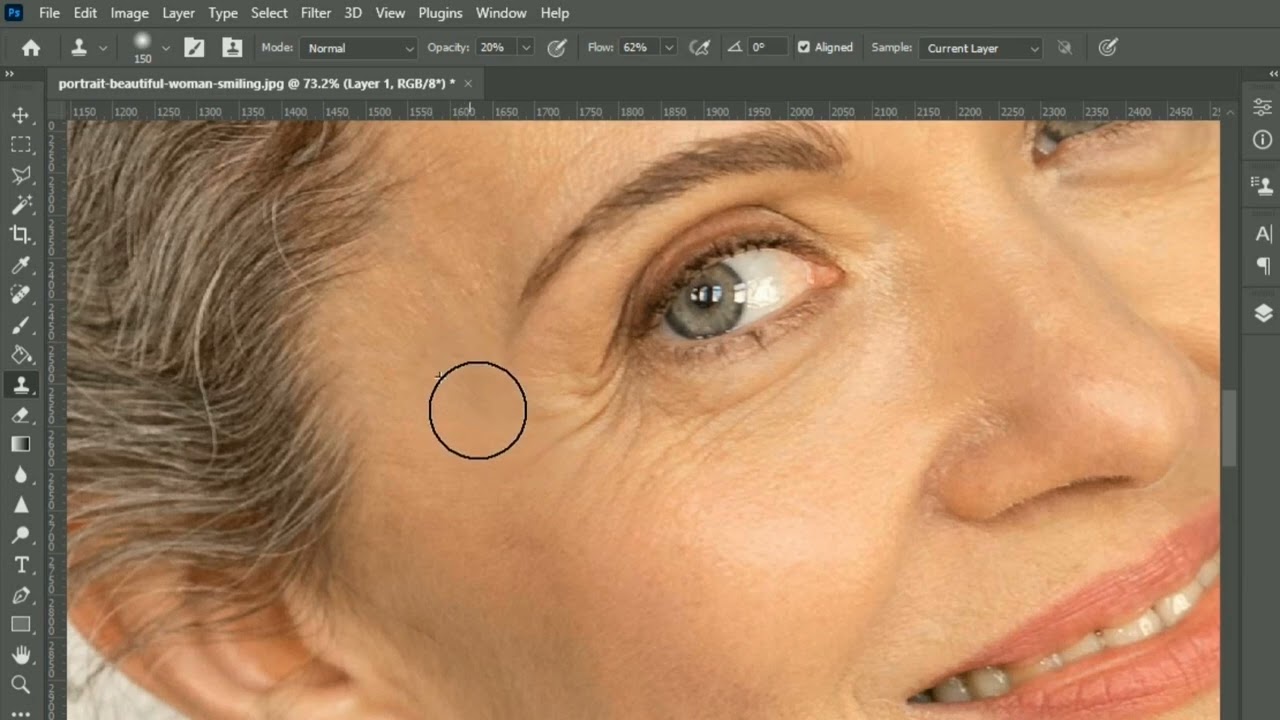Viewport: 1280px width, 720px height.
Task: Select the Eraser tool
Action: (20, 415)
